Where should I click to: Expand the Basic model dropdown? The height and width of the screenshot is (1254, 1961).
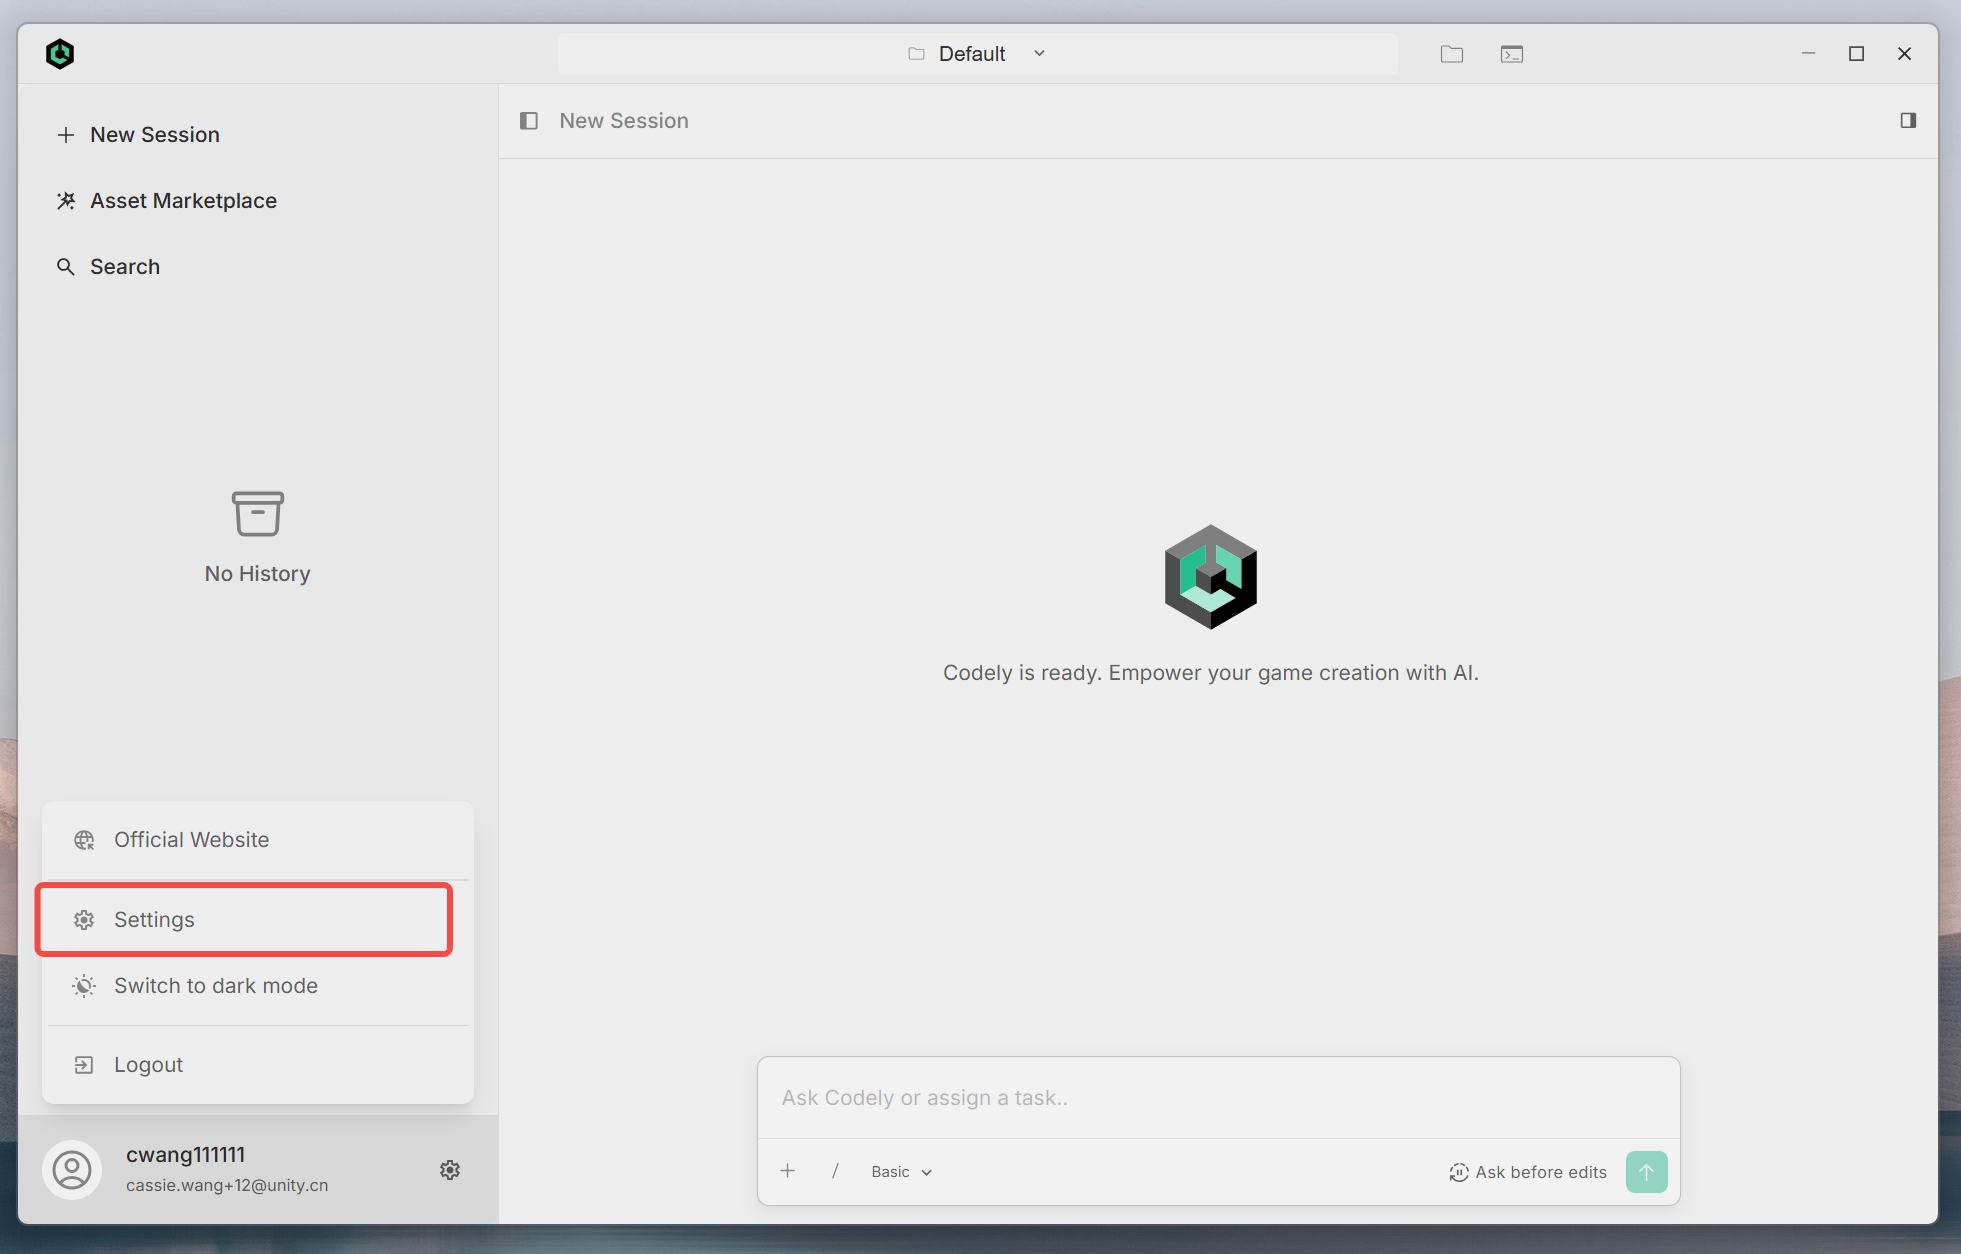pyautogui.click(x=901, y=1172)
